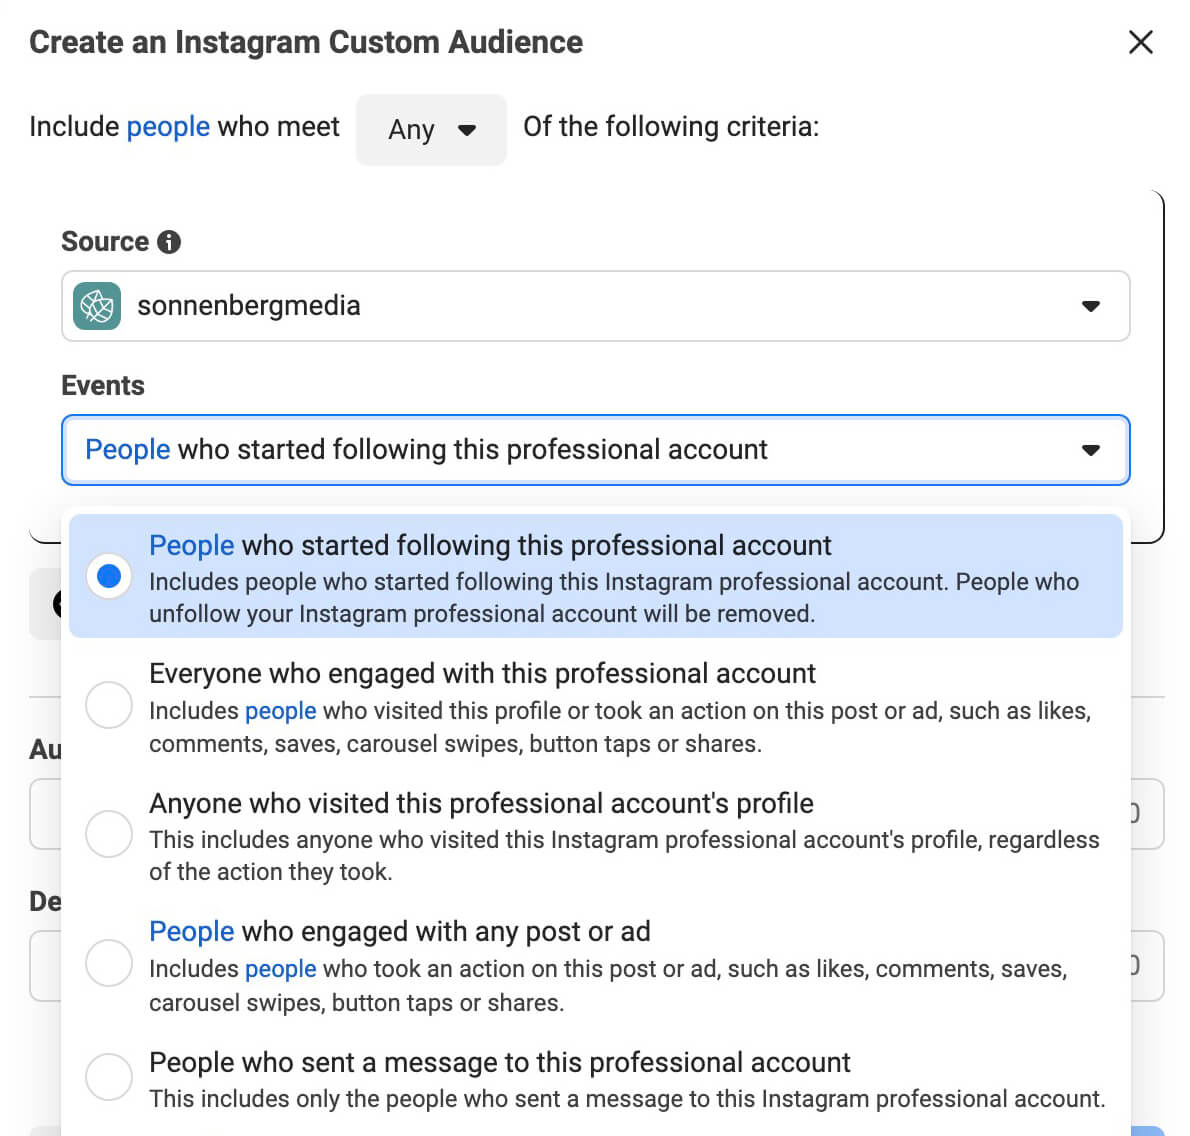Click the sonnenbergmedia source name text
This screenshot has width=1190, height=1136.
(x=249, y=306)
